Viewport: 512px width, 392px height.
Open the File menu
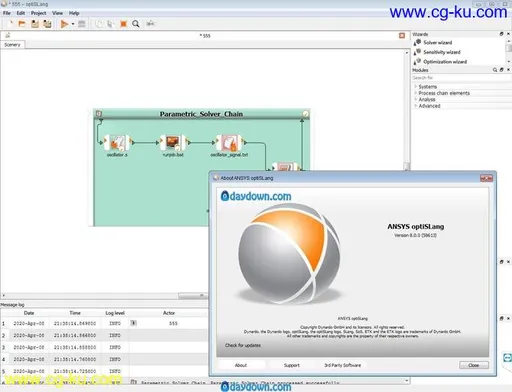[7, 13]
